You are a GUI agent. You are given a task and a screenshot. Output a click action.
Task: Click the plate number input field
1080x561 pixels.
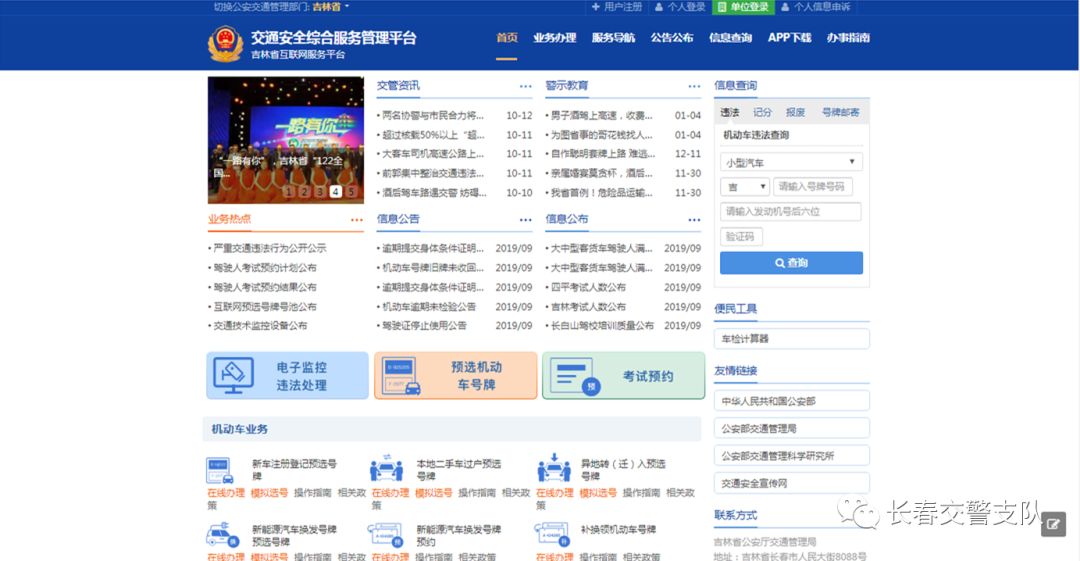(813, 187)
